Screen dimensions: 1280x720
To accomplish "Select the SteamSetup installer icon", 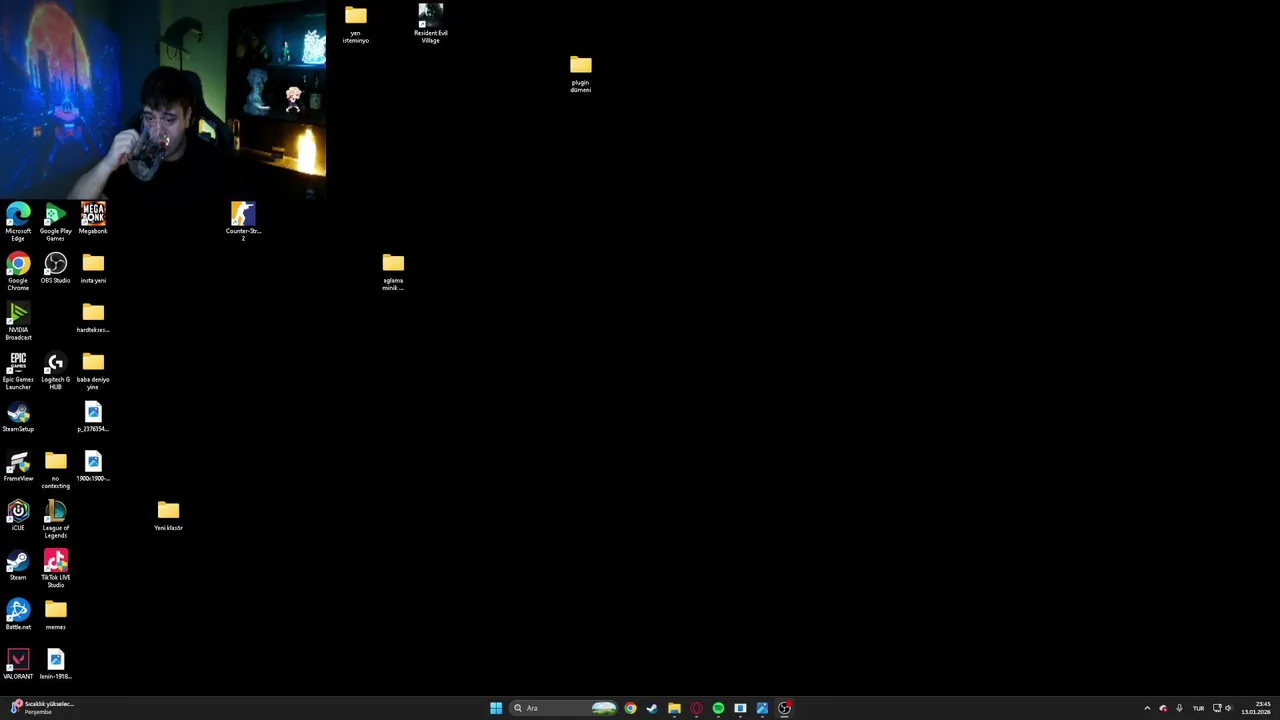I will 18,417.
